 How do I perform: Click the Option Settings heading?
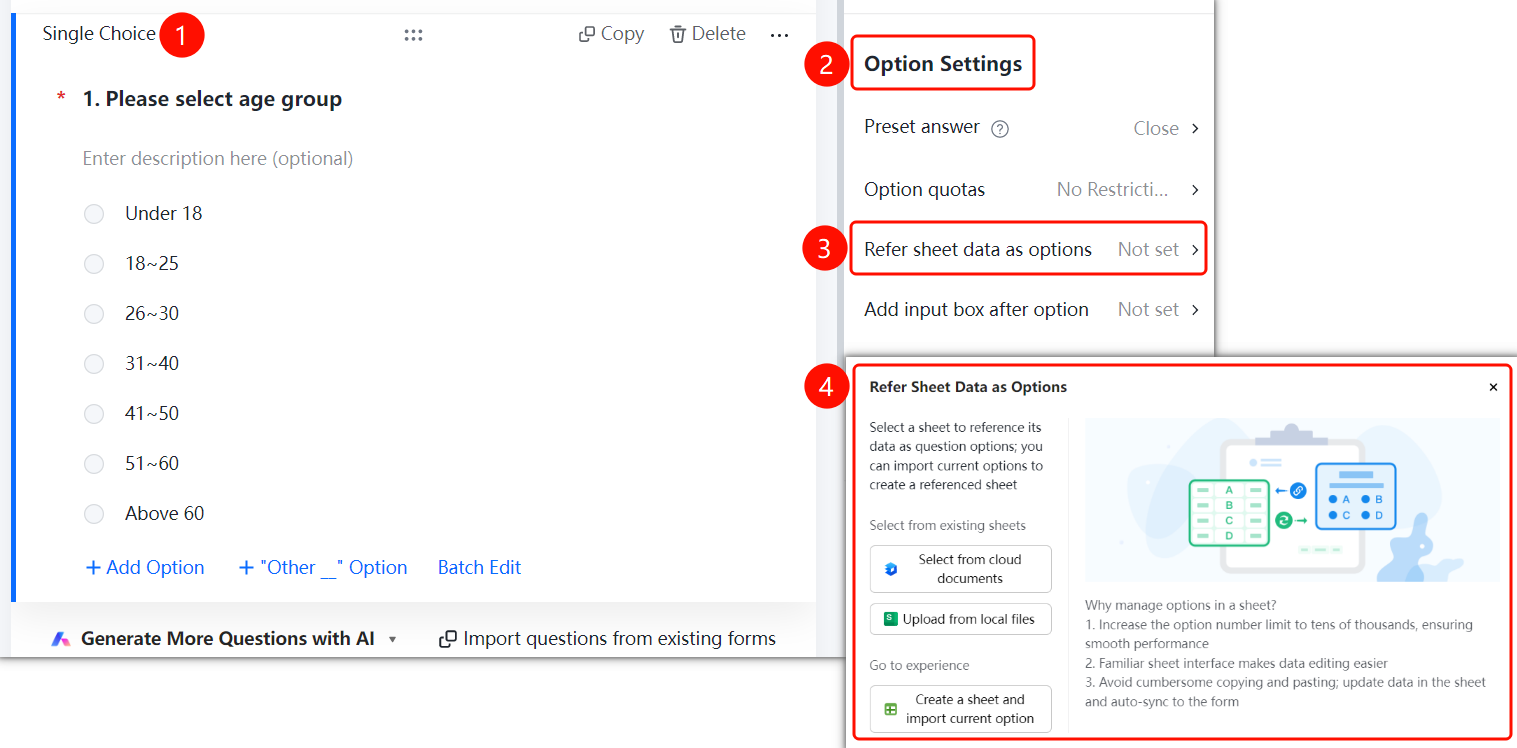tap(943, 64)
